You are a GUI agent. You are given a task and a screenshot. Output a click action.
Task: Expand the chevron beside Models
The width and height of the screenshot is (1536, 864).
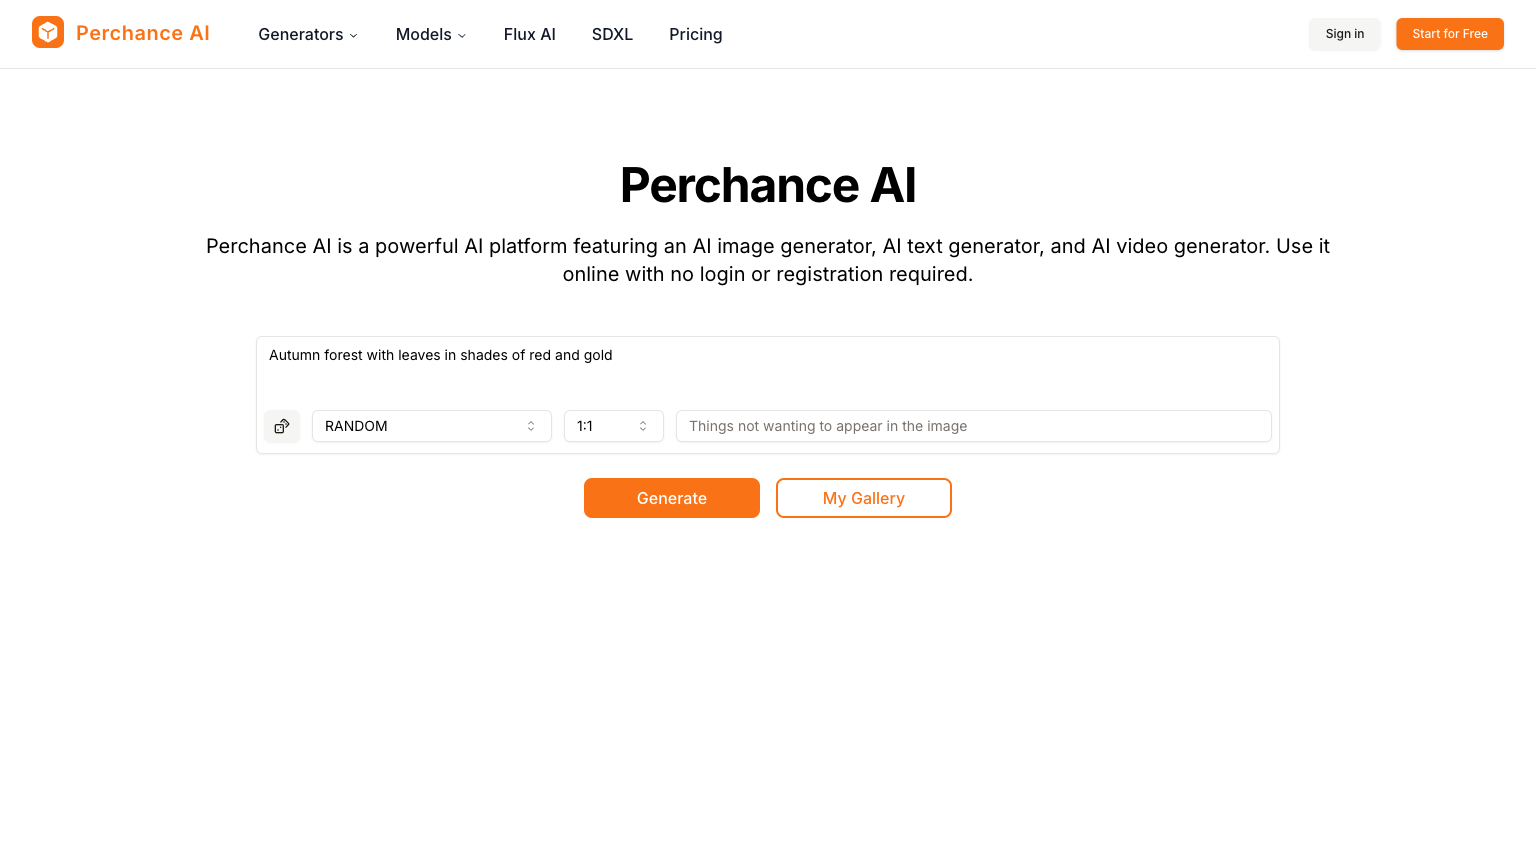[461, 35]
